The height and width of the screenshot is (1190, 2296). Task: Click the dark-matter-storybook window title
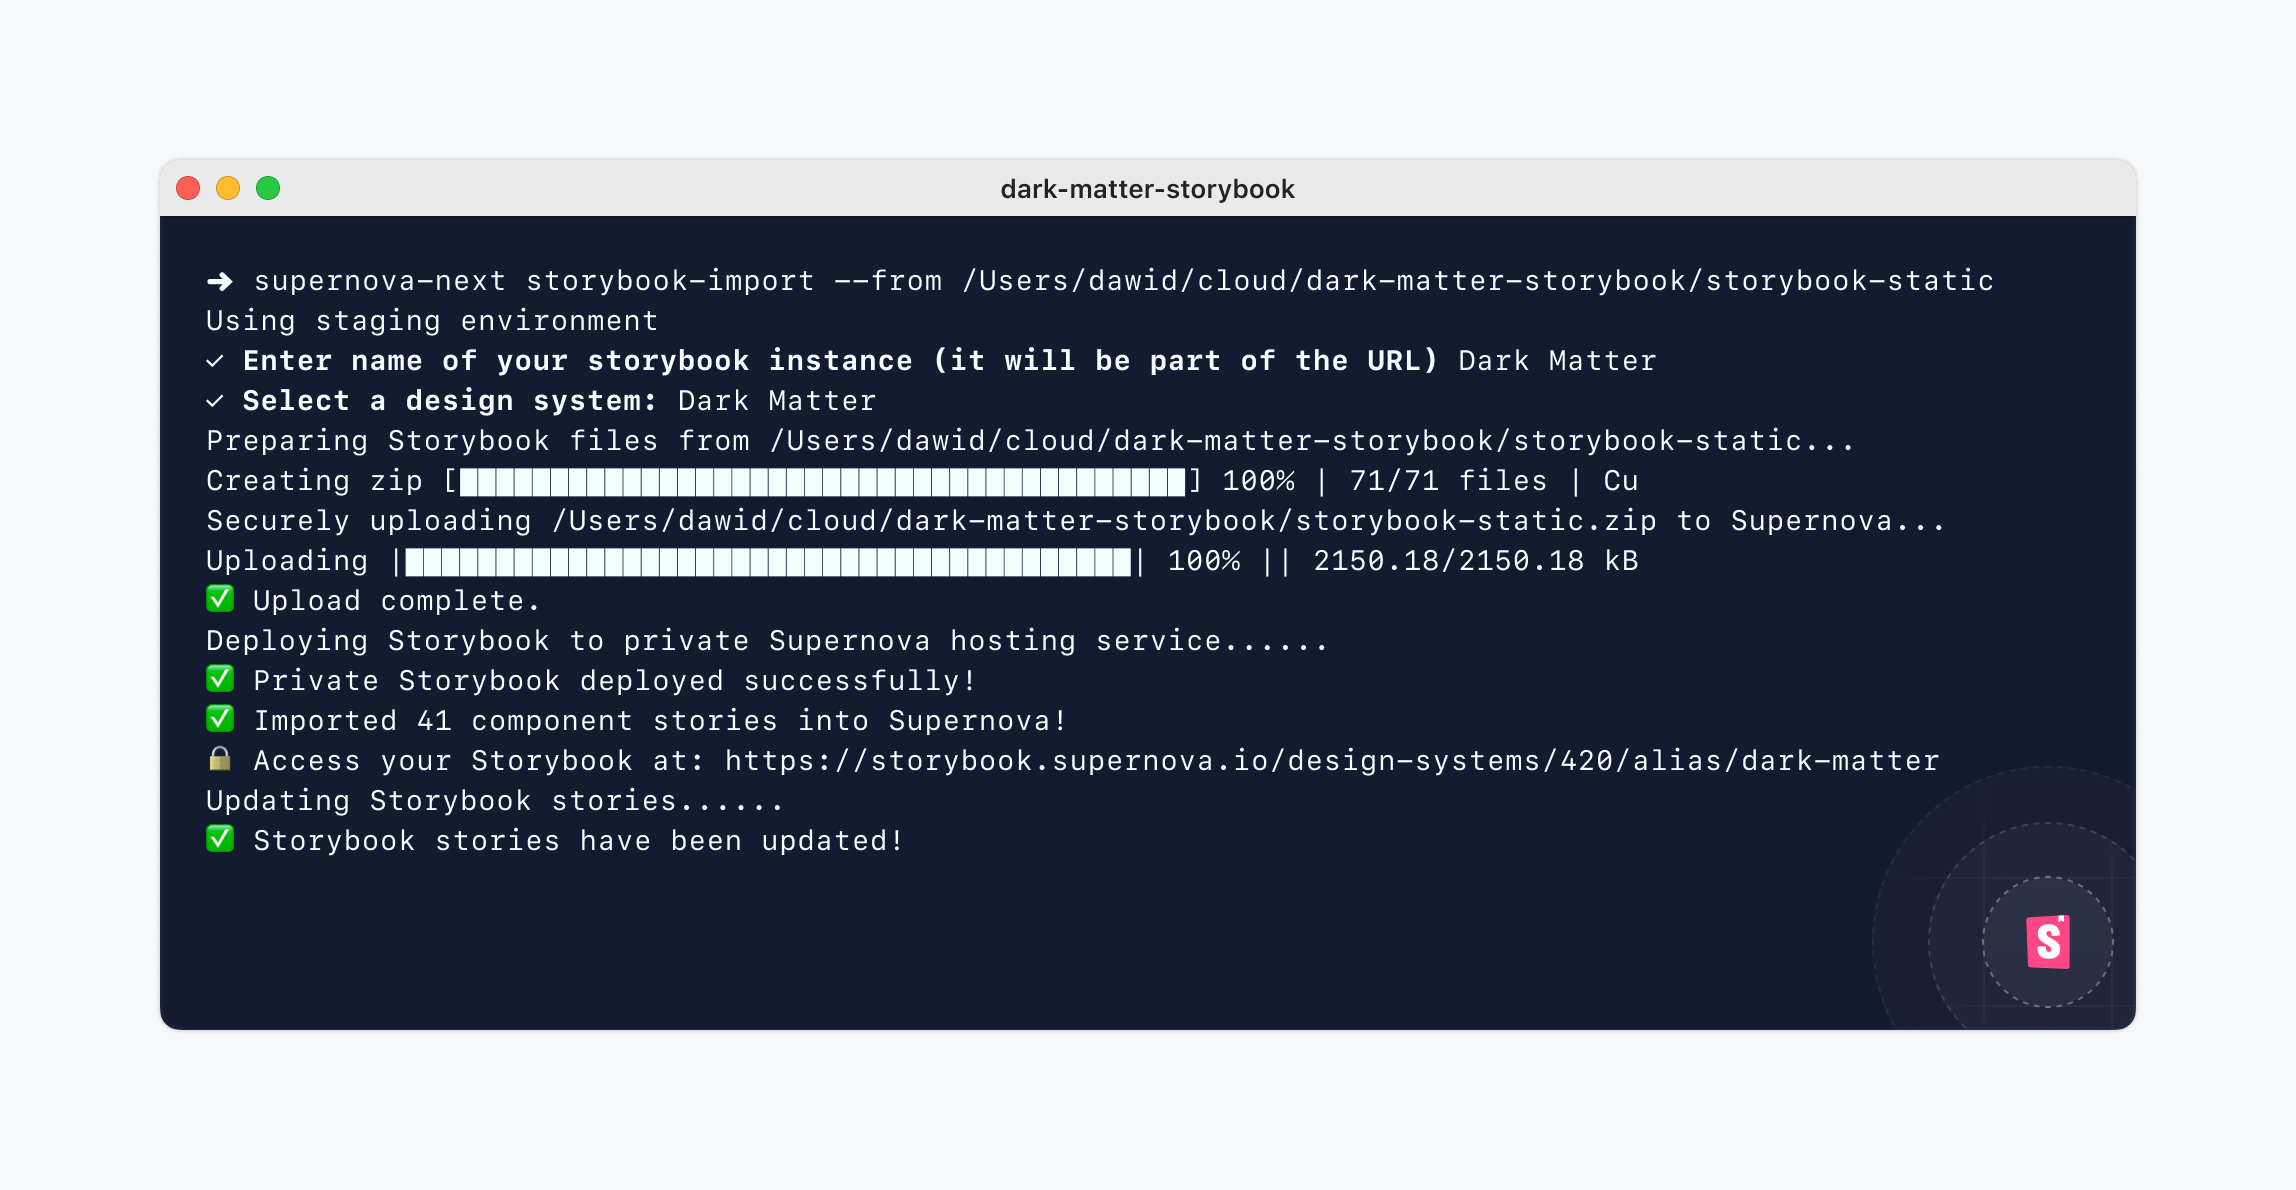pyautogui.click(x=1147, y=189)
